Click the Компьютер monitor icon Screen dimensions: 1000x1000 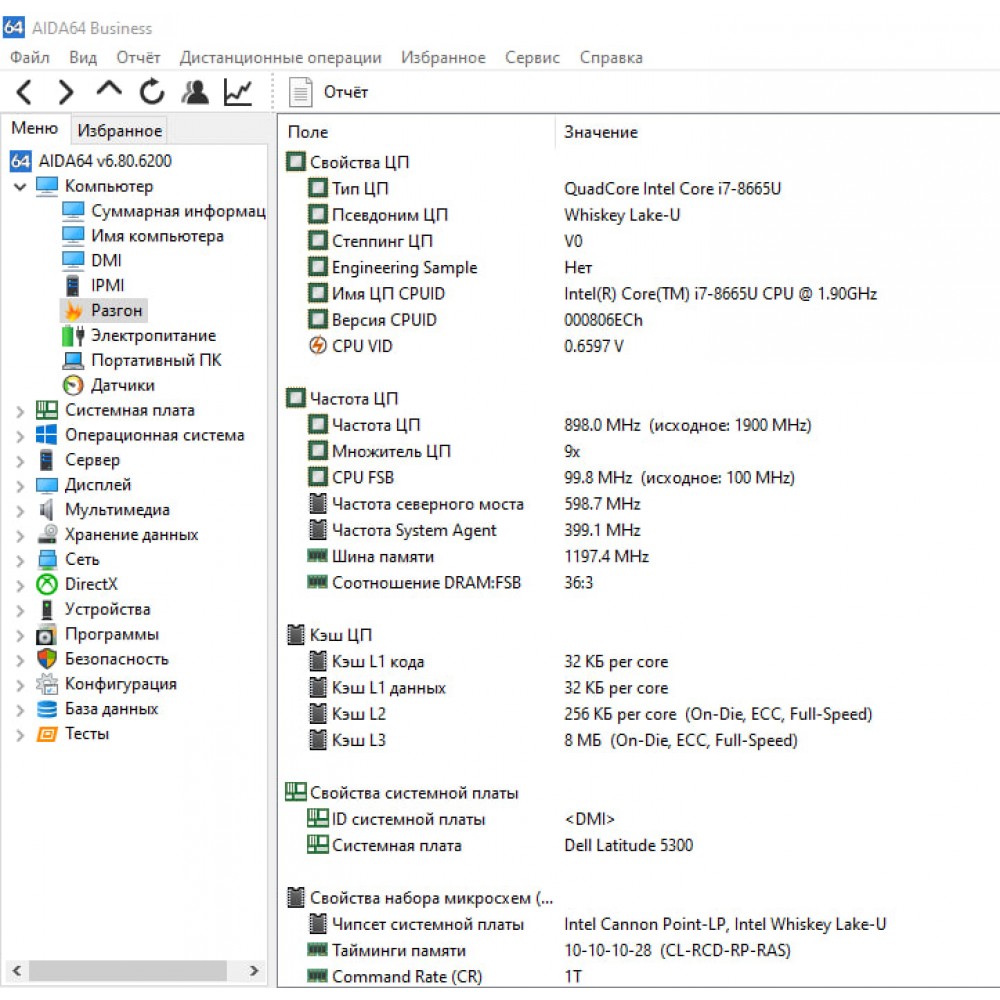pos(47,186)
